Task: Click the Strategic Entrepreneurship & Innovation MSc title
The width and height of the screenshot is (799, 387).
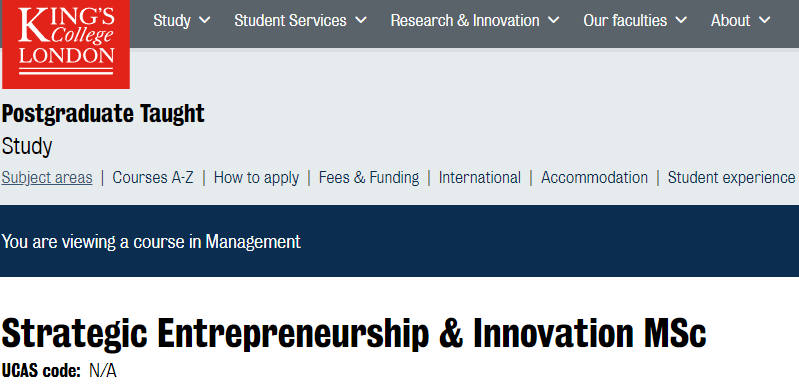Action: tap(354, 334)
